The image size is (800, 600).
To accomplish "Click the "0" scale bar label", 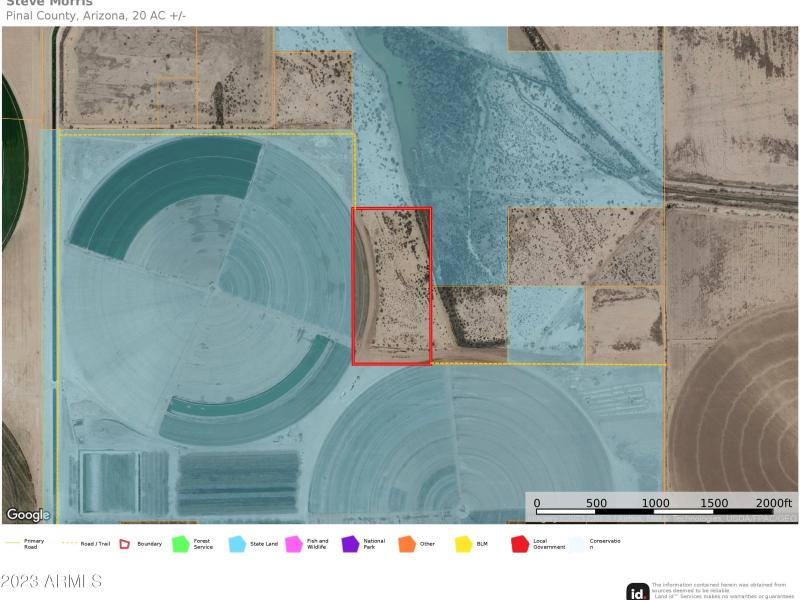I will [537, 503].
